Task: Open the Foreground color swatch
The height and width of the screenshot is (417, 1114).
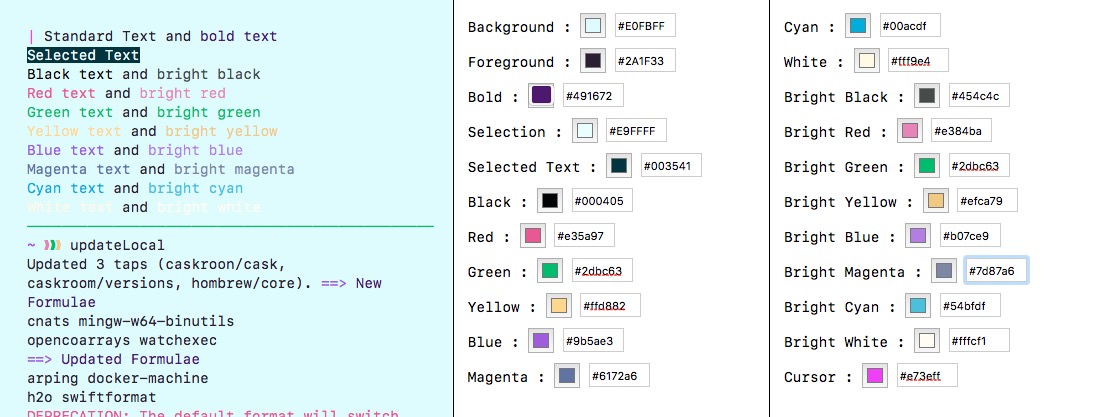Action: (593, 61)
